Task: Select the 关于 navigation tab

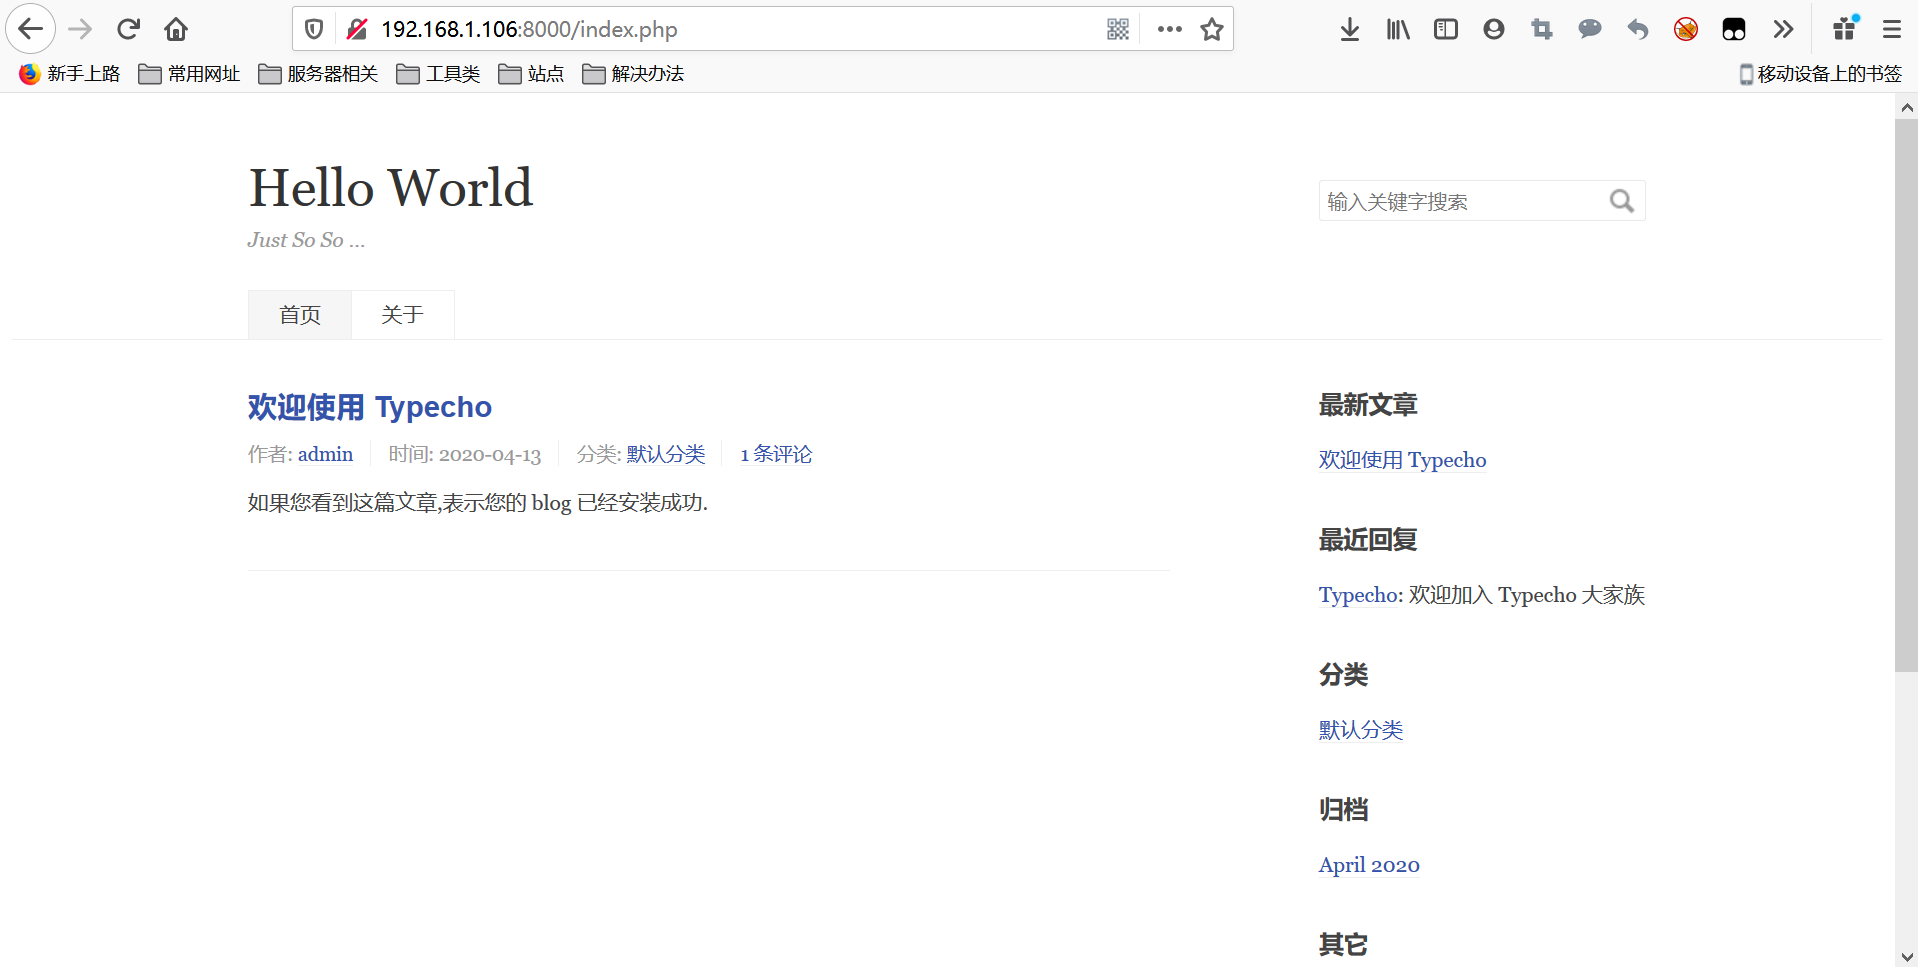Action: click(x=402, y=315)
